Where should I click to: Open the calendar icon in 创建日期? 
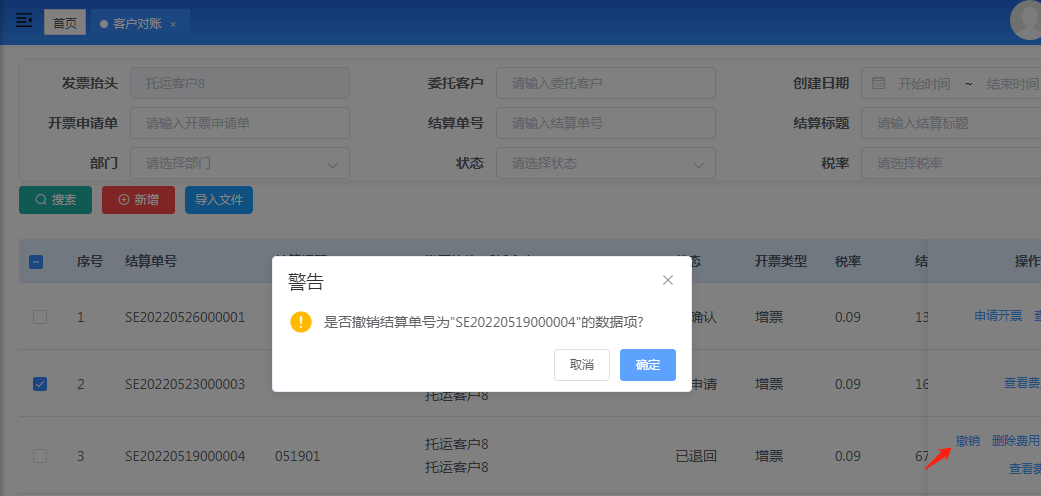click(x=878, y=84)
